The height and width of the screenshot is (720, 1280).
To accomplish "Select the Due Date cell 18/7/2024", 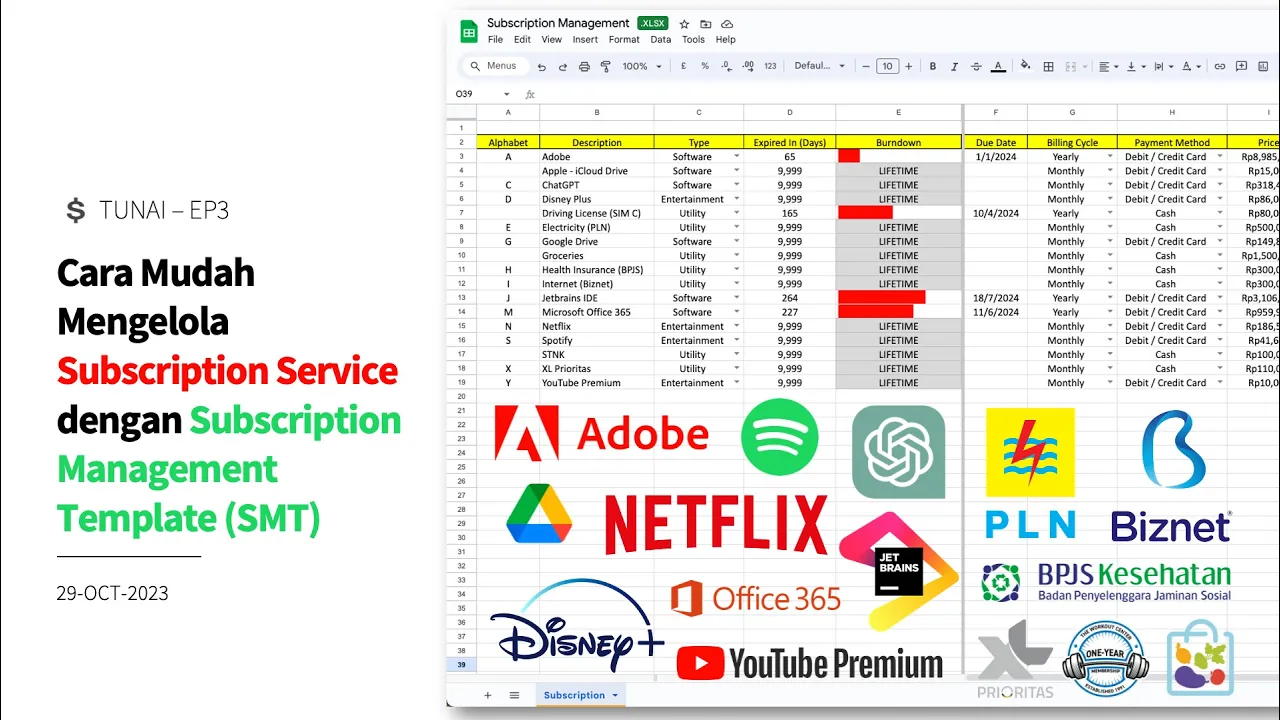I will (x=995, y=298).
